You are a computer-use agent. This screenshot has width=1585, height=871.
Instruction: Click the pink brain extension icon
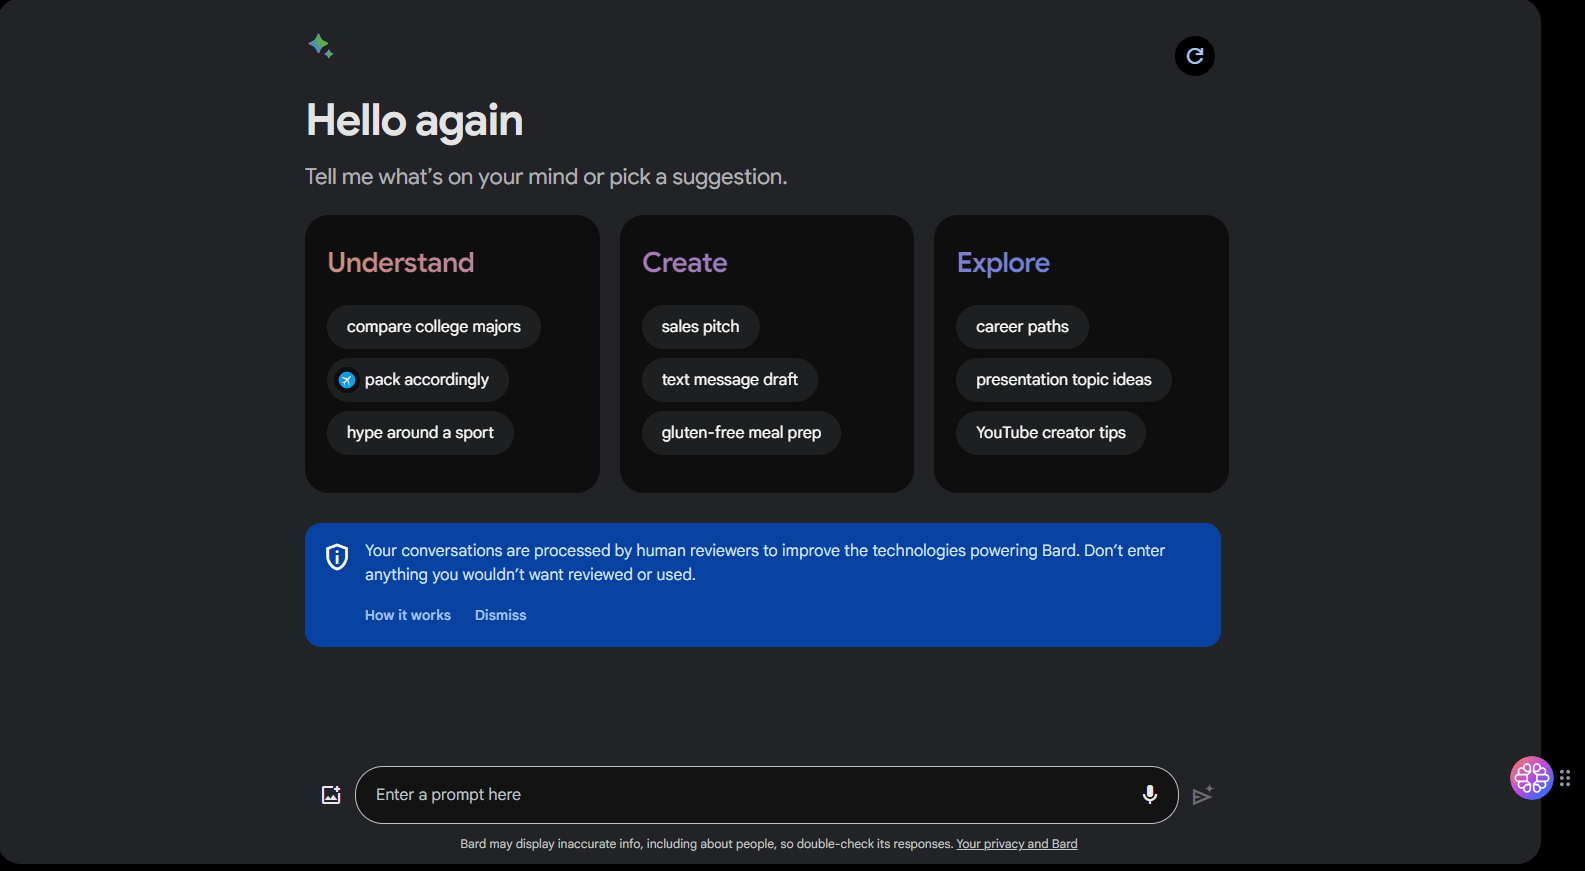coord(1531,778)
